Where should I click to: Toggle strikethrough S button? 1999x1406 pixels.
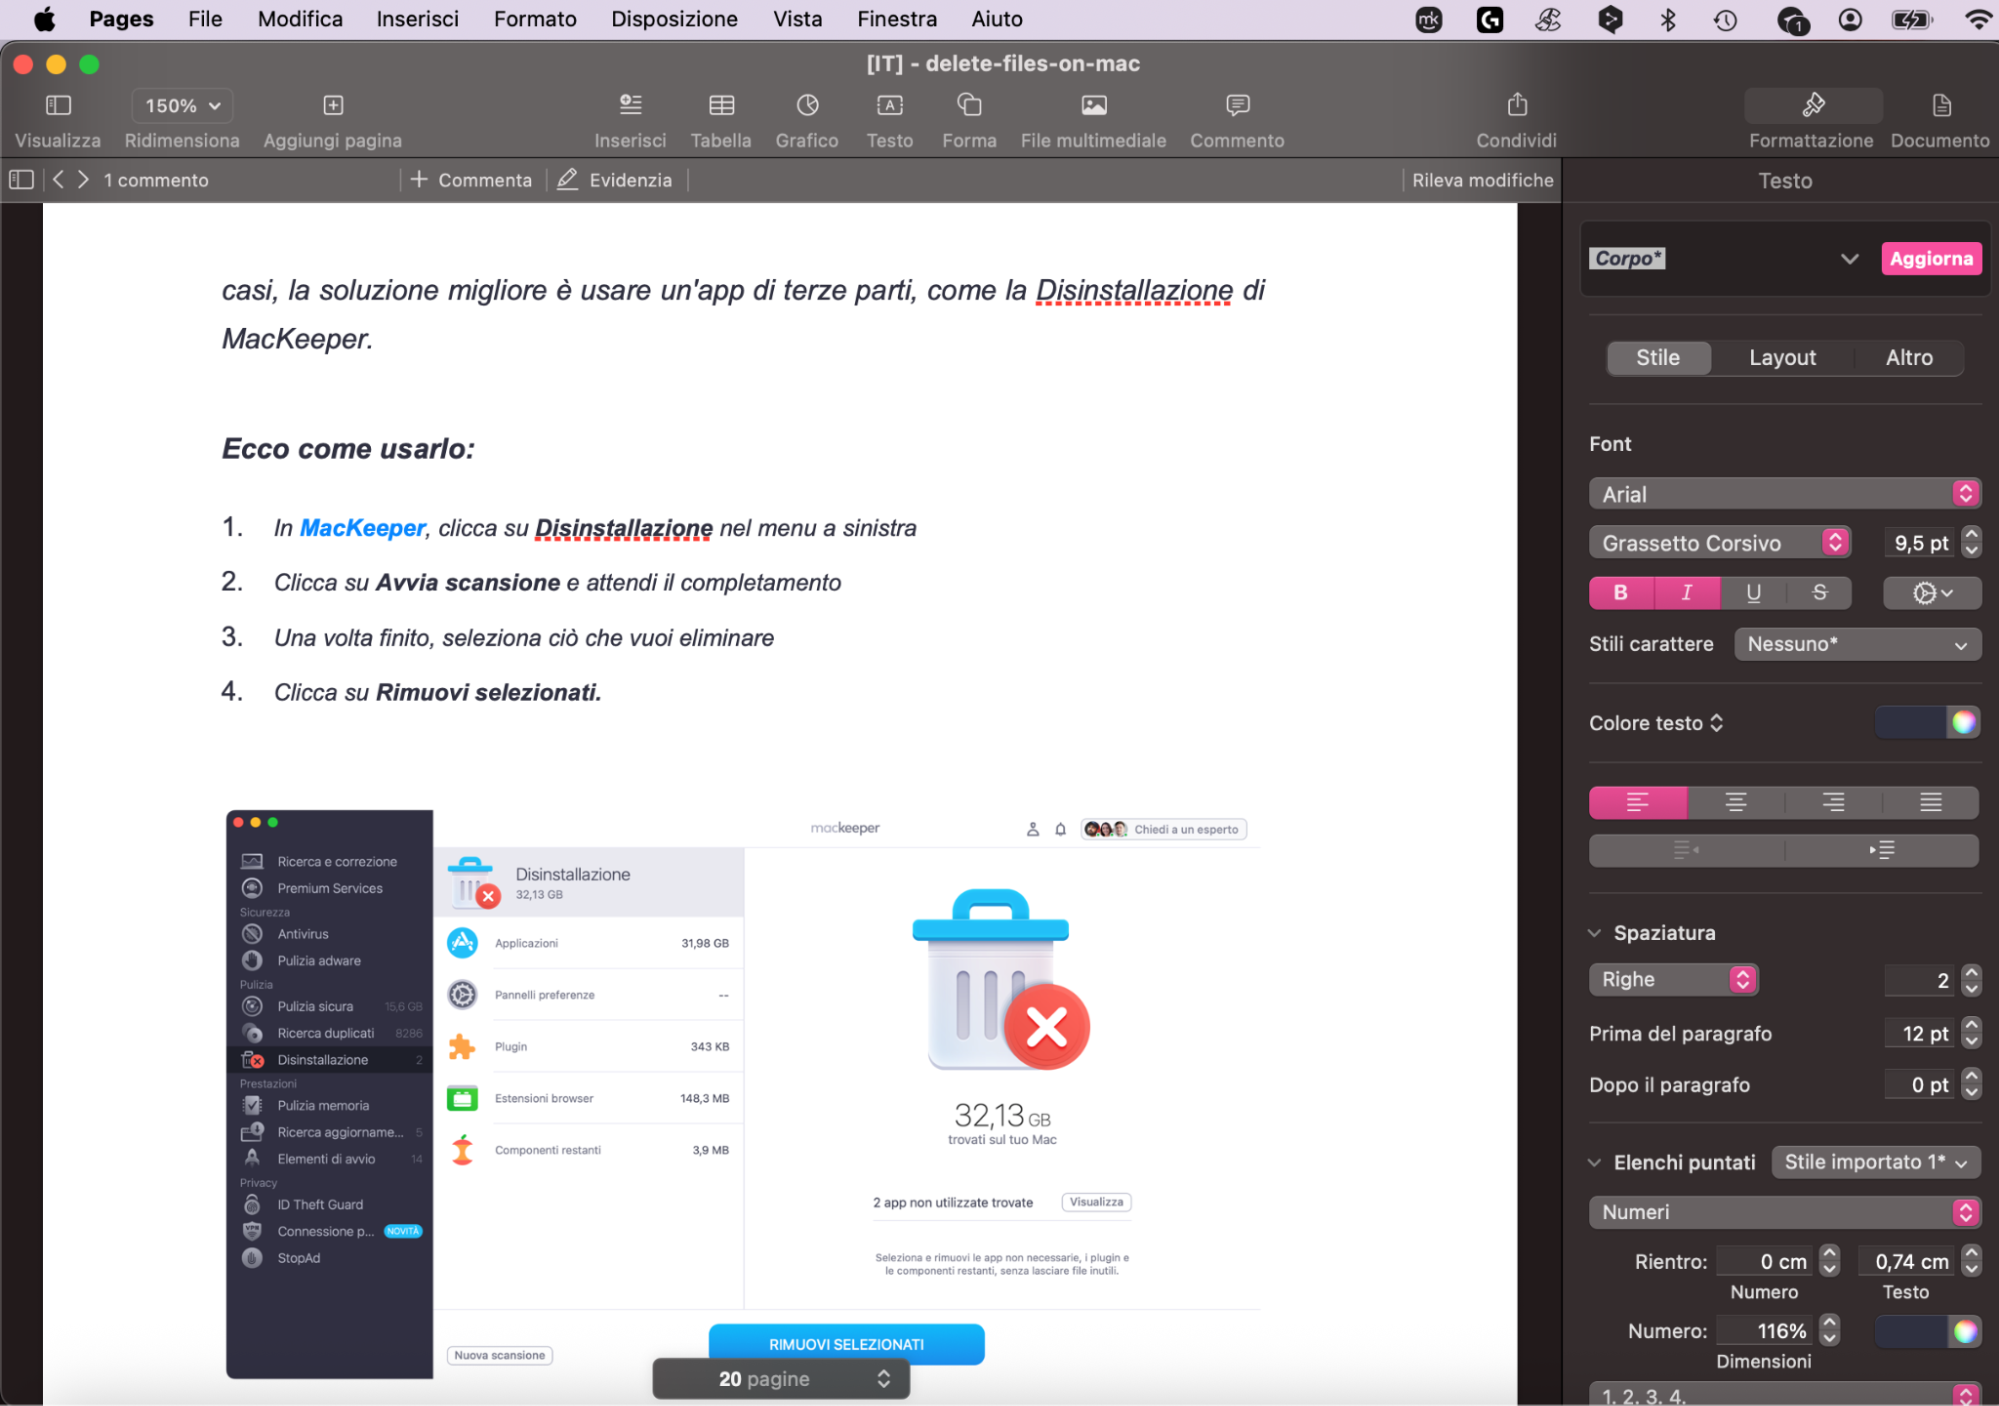(x=1819, y=593)
